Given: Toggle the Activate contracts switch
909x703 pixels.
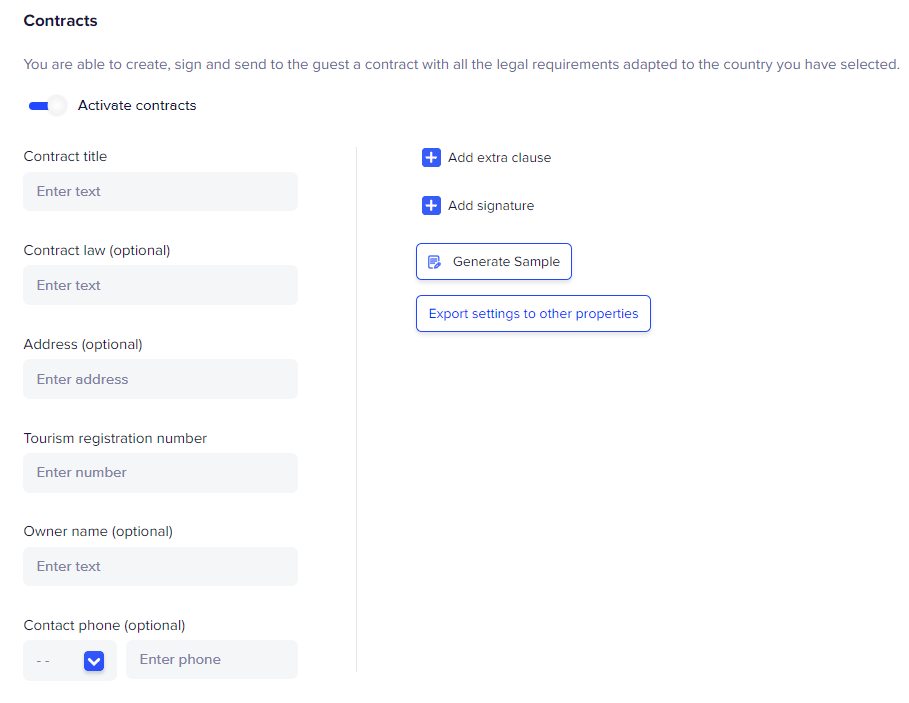Looking at the screenshot, I should tap(48, 105).
